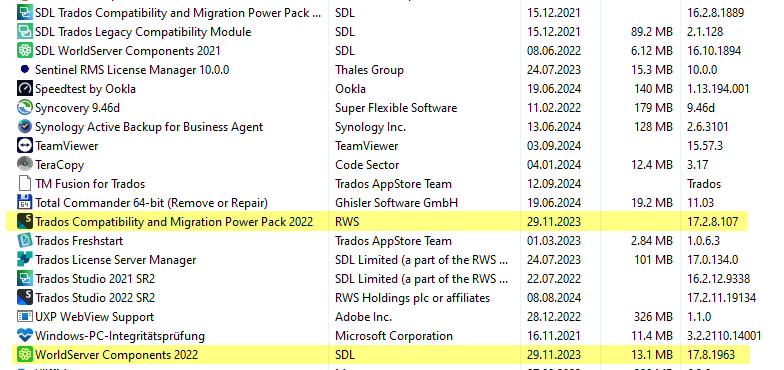Click version 17.0.134.0

[x=712, y=260]
